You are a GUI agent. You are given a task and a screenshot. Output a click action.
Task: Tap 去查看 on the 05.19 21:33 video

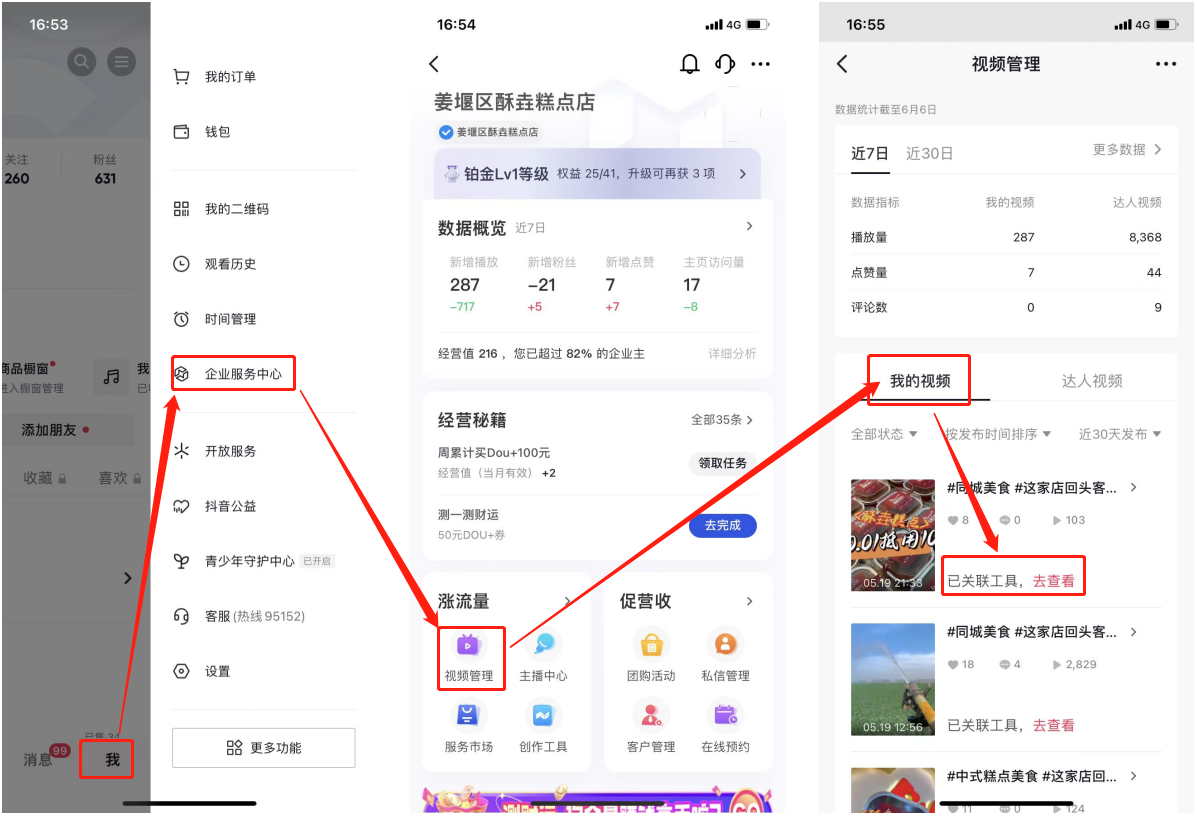(x=1053, y=581)
